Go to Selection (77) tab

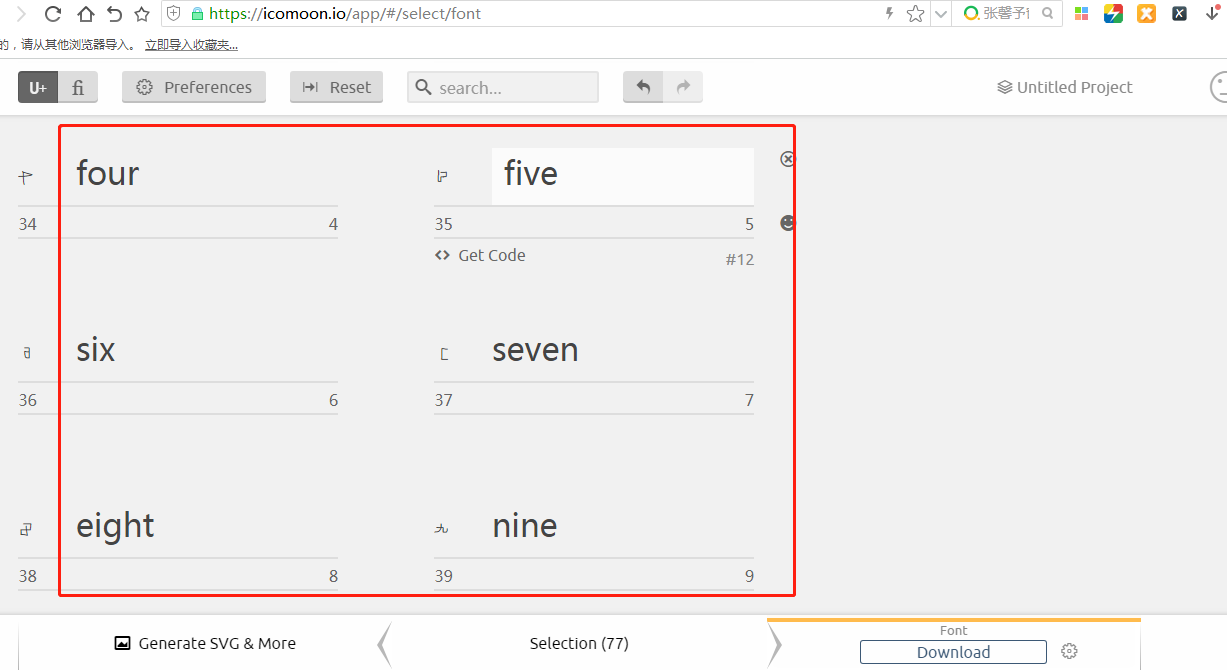579,644
